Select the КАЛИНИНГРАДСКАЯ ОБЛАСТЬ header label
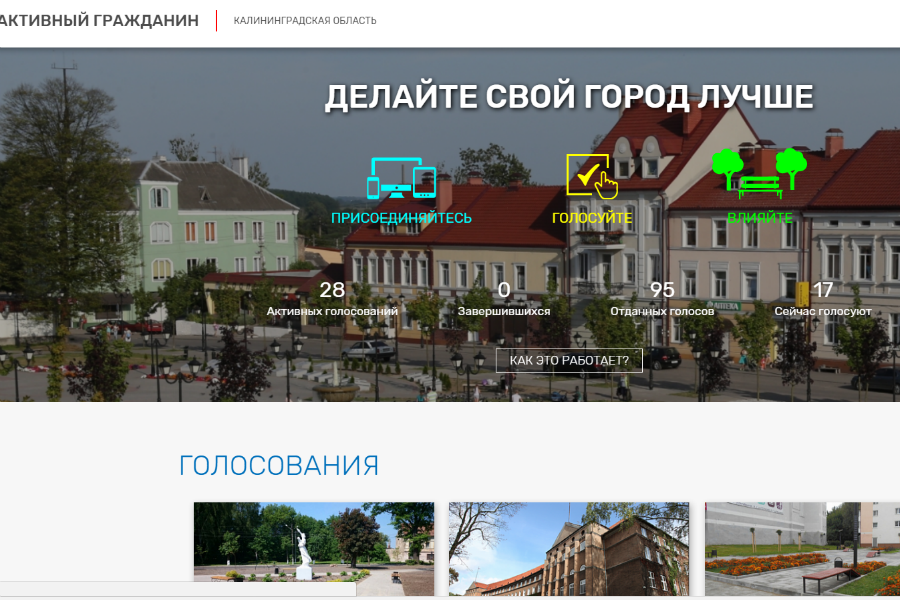Viewport: 900px width, 600px height. (304, 19)
